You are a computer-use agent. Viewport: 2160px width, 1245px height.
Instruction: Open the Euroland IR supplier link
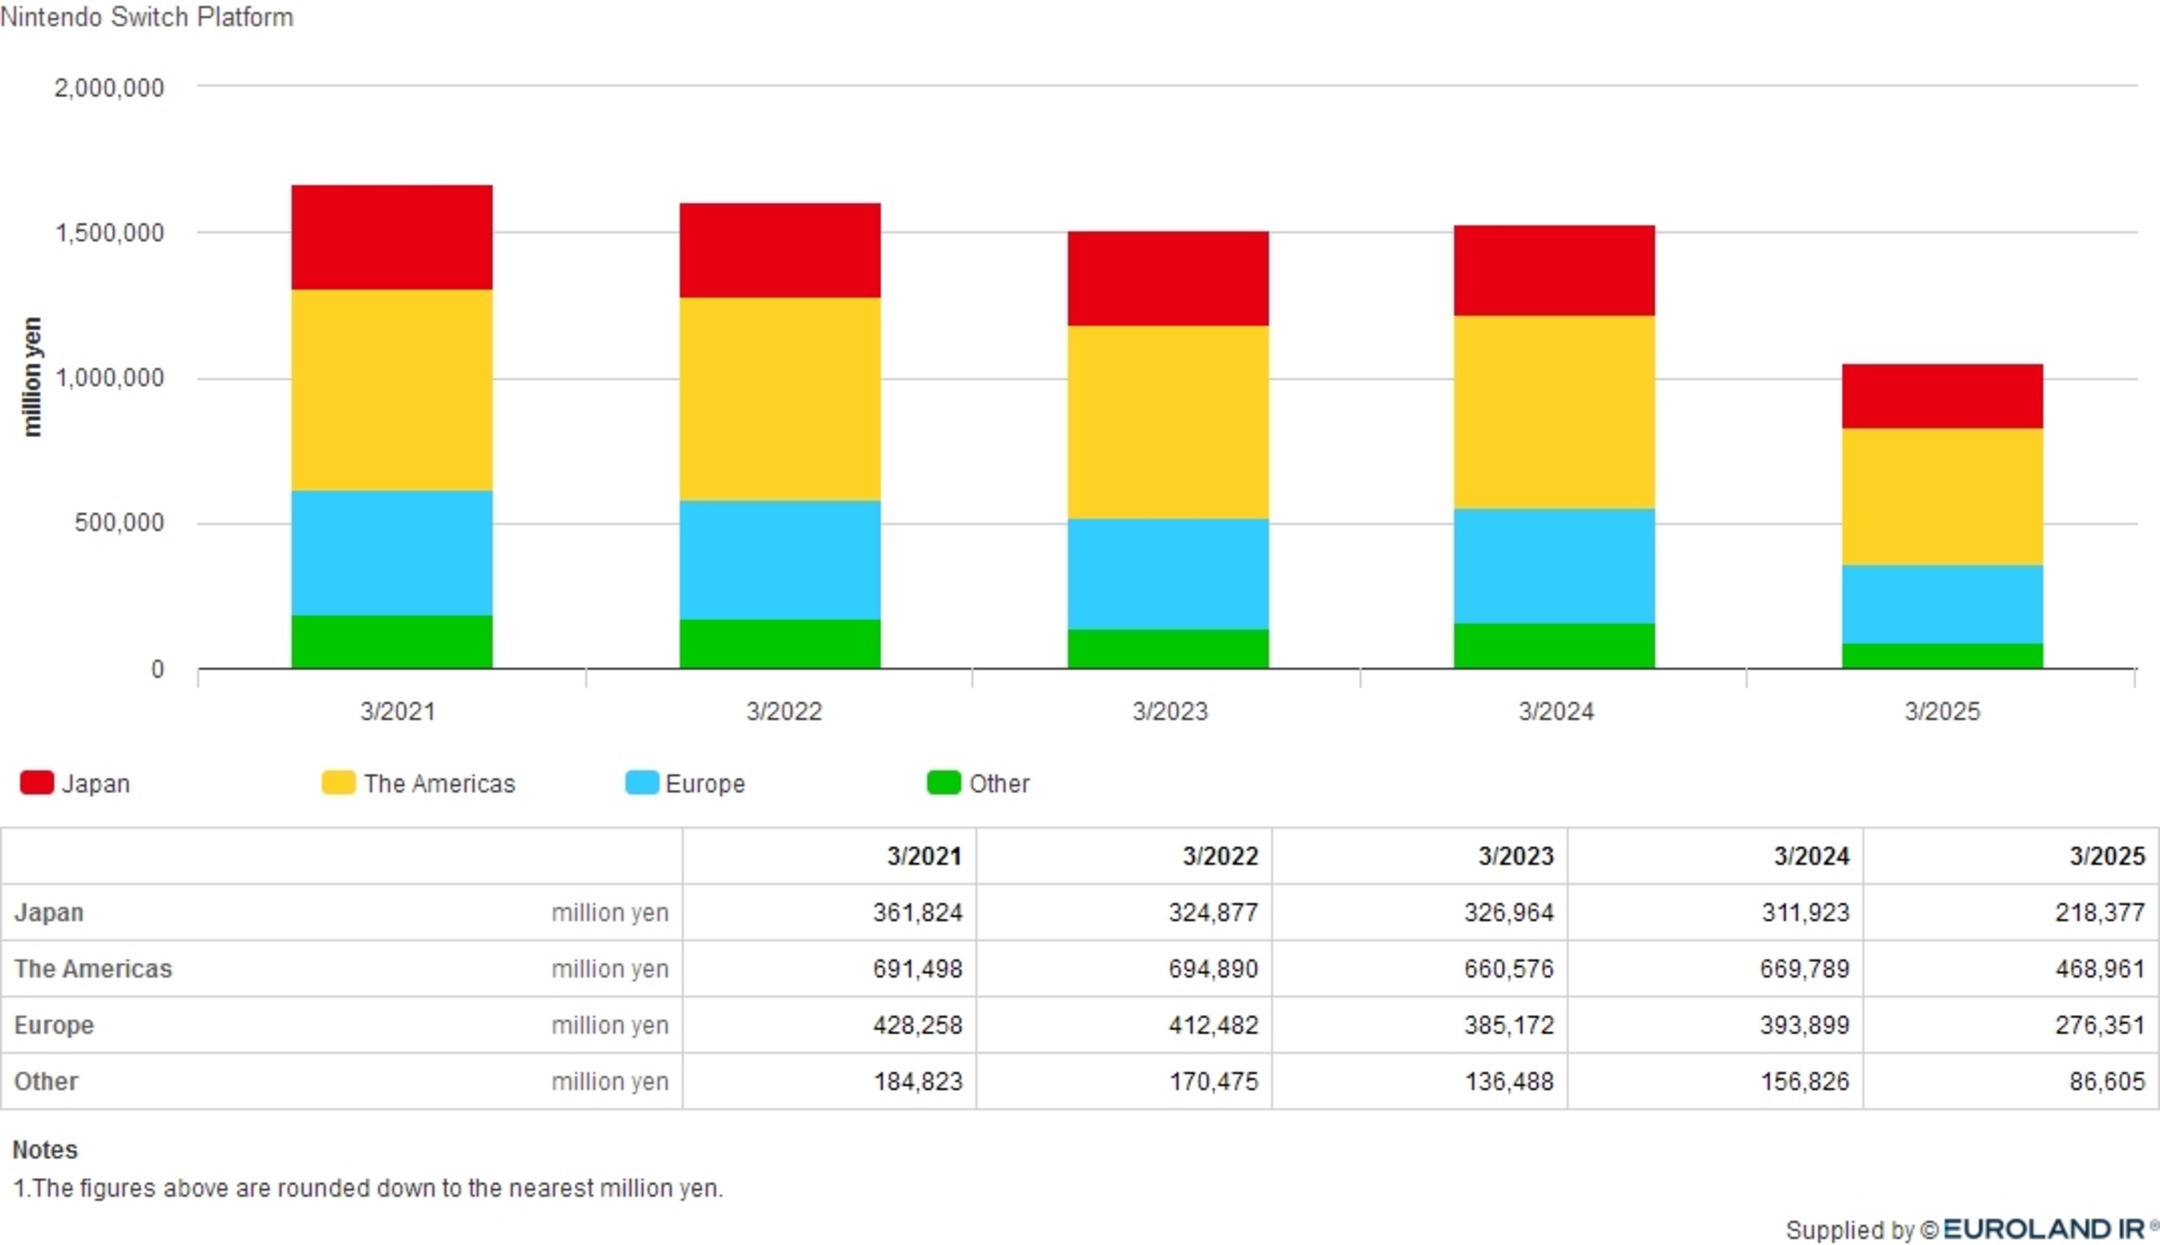[x=2050, y=1229]
